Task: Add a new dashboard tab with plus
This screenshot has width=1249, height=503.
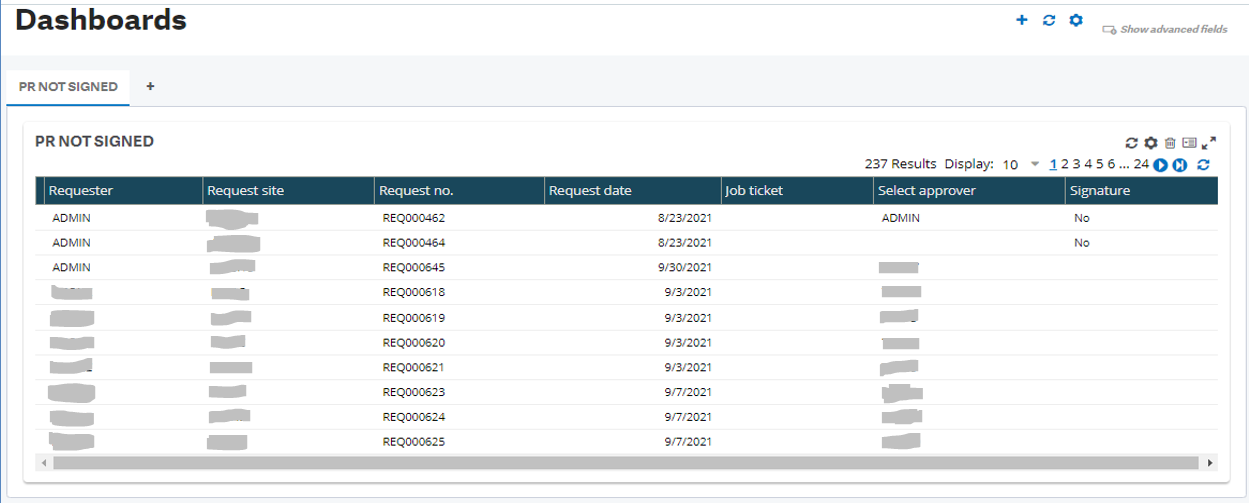Action: [150, 87]
